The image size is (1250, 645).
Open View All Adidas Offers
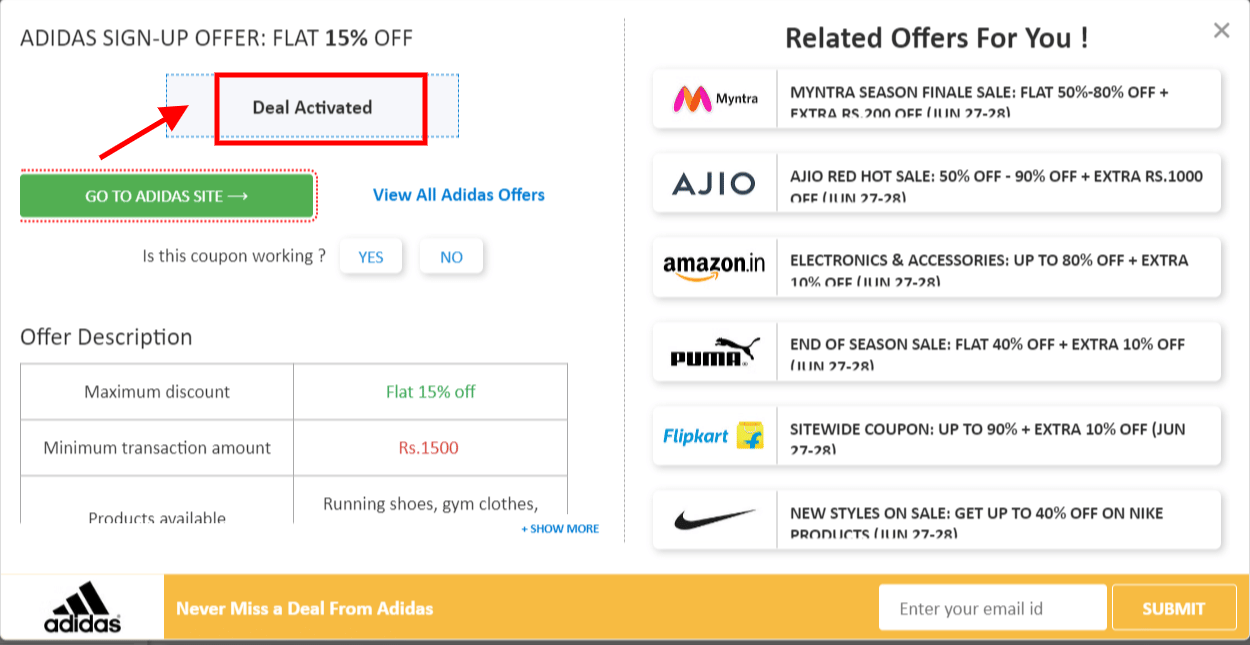point(458,194)
